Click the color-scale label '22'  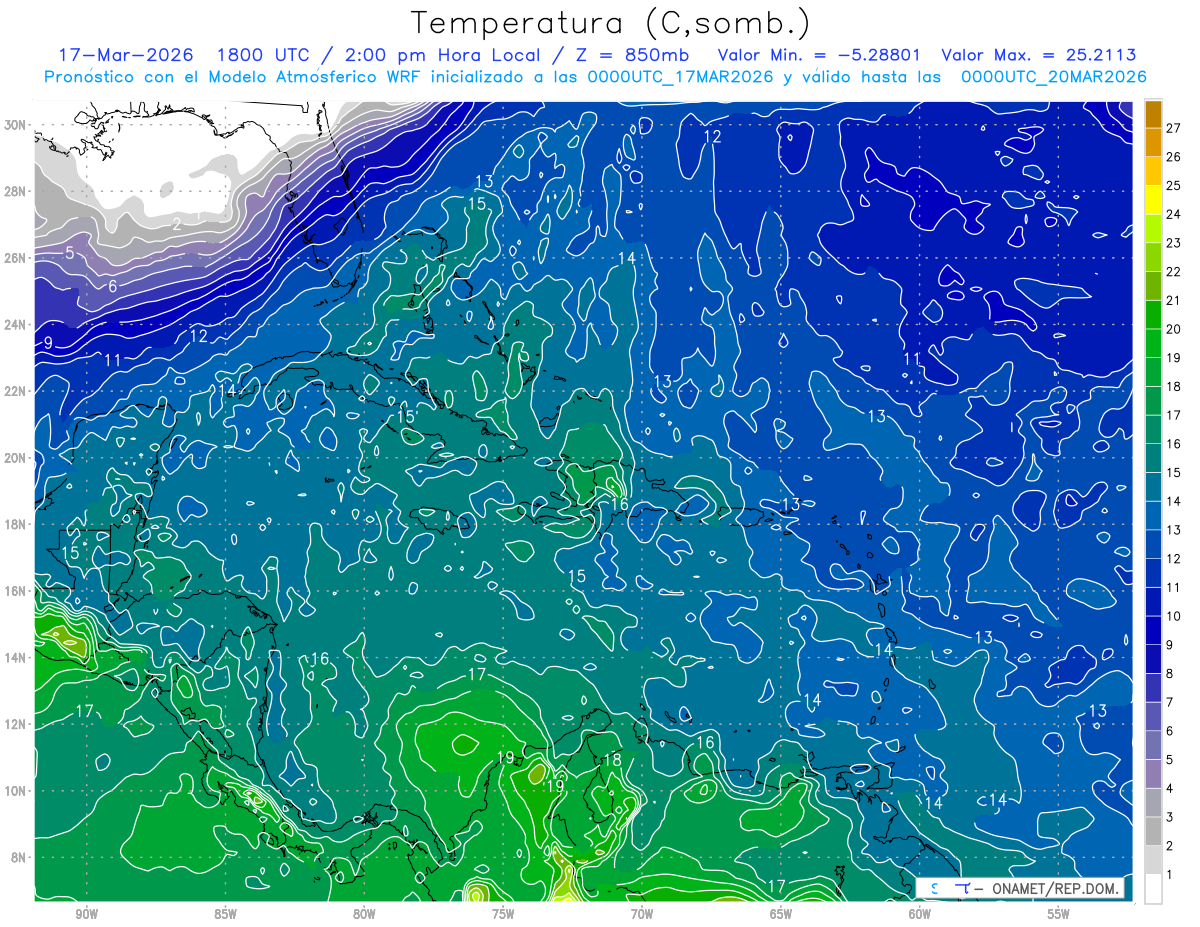tap(1174, 272)
